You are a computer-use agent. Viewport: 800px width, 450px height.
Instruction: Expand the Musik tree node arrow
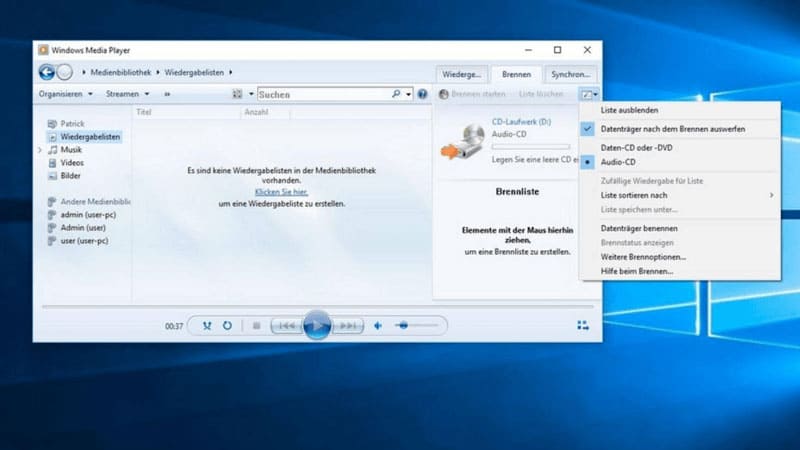pos(40,149)
